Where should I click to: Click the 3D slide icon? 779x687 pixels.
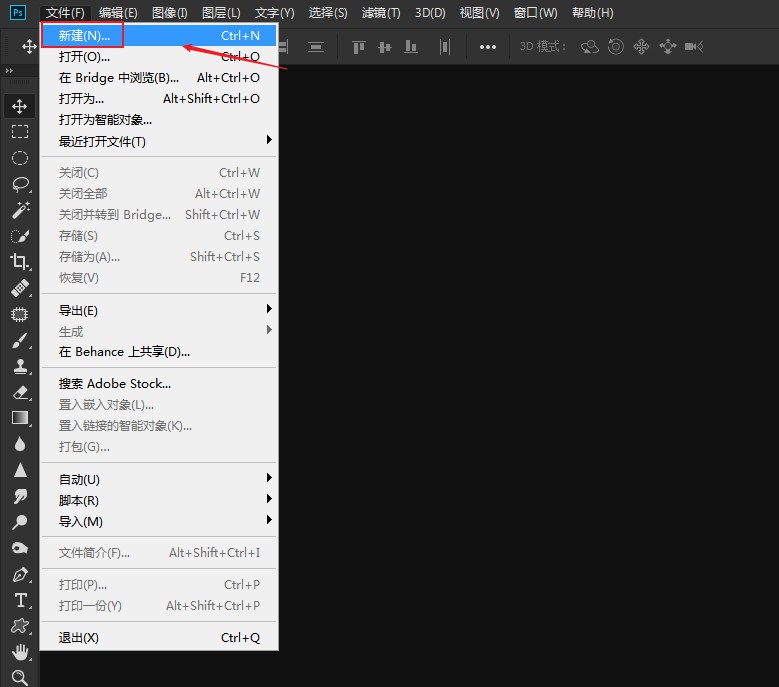click(668, 47)
